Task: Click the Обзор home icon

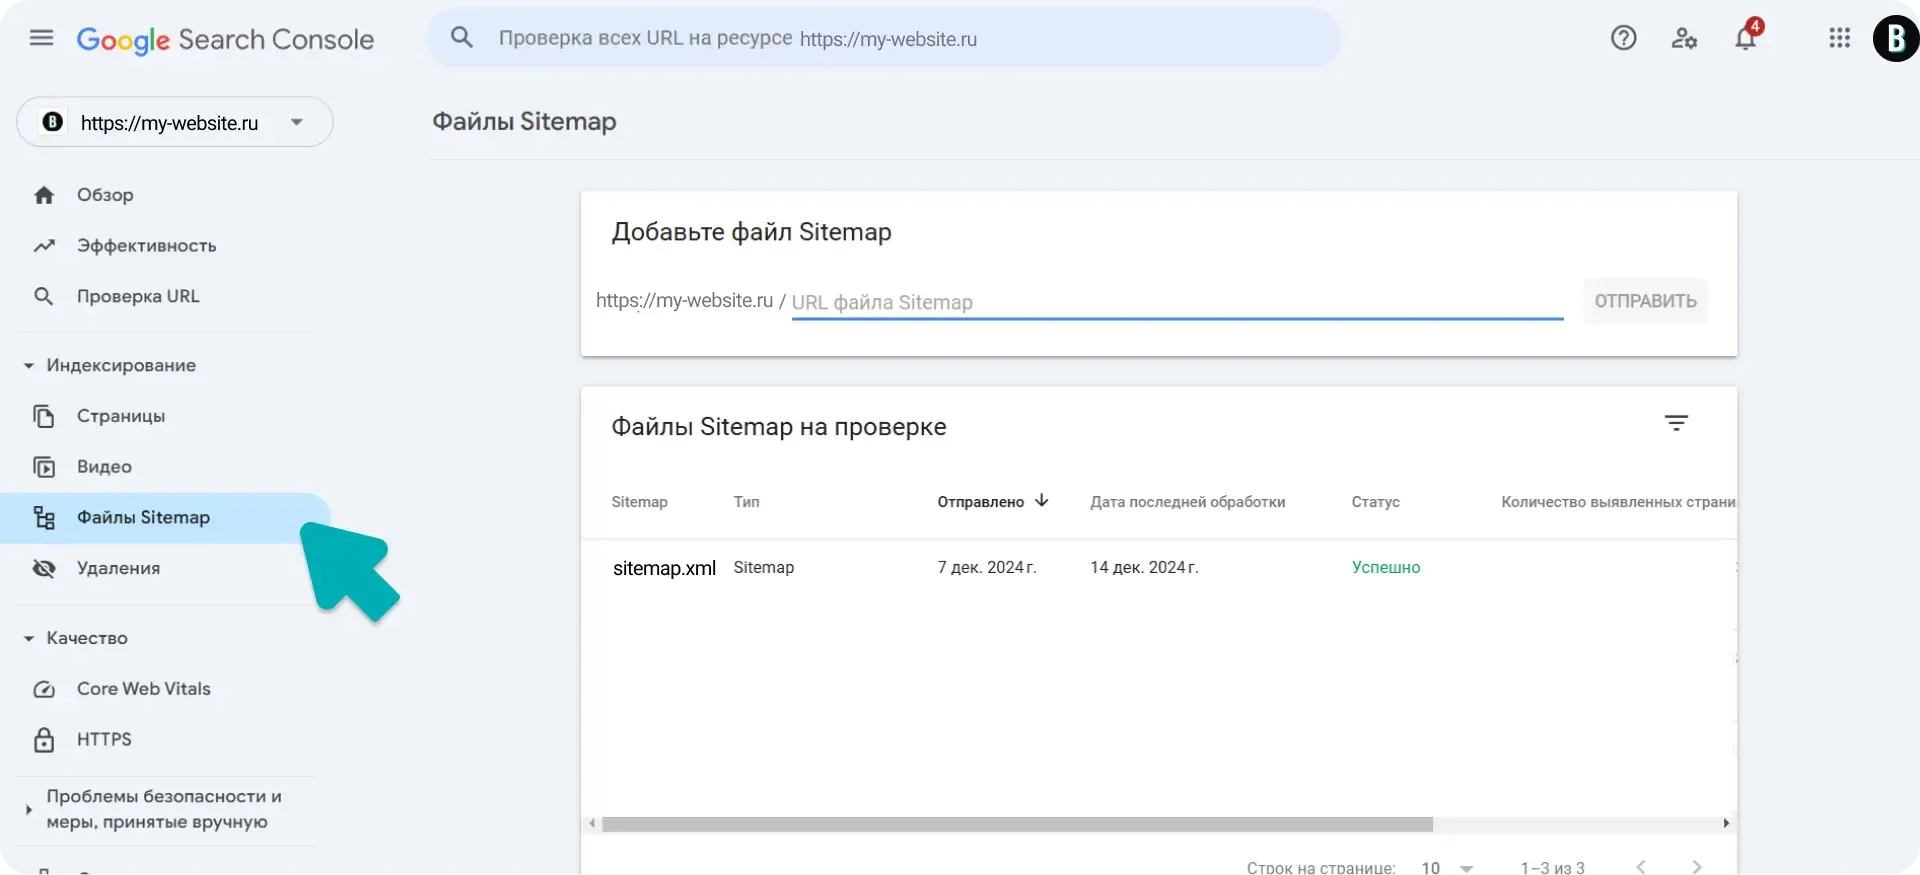Action: point(43,195)
